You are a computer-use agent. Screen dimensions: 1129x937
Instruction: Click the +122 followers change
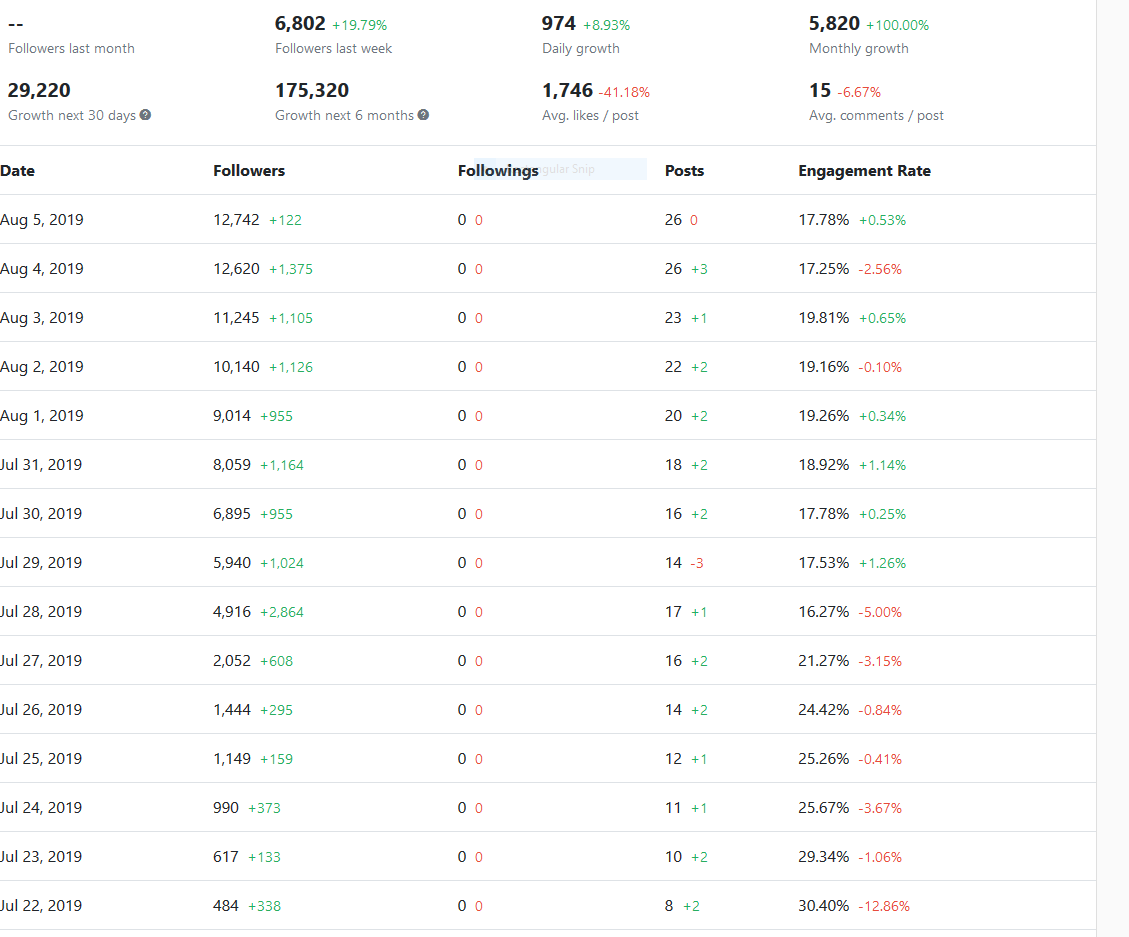pyautogui.click(x=285, y=220)
